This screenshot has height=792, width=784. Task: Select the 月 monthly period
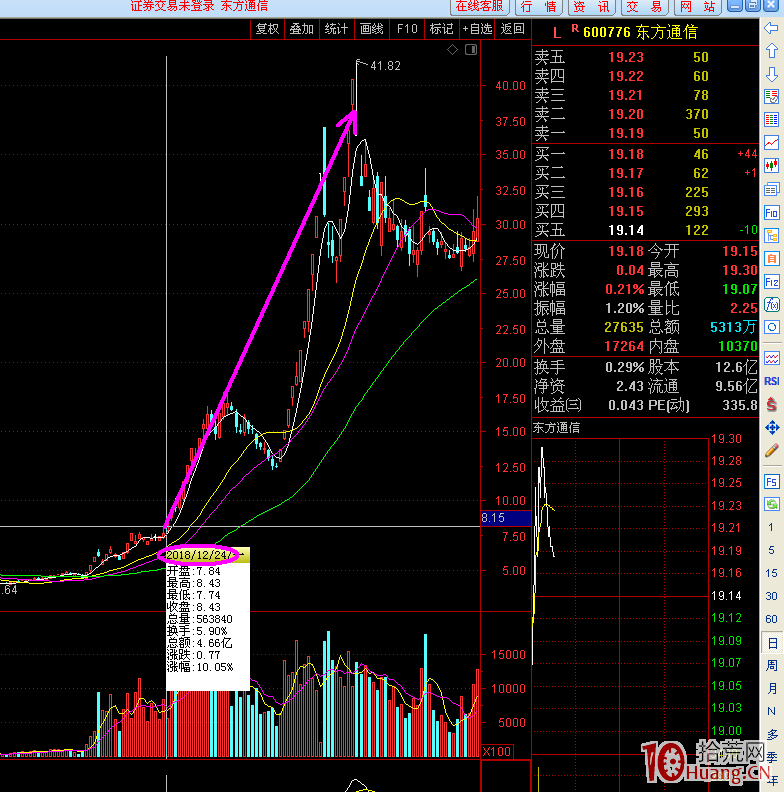[x=772, y=688]
